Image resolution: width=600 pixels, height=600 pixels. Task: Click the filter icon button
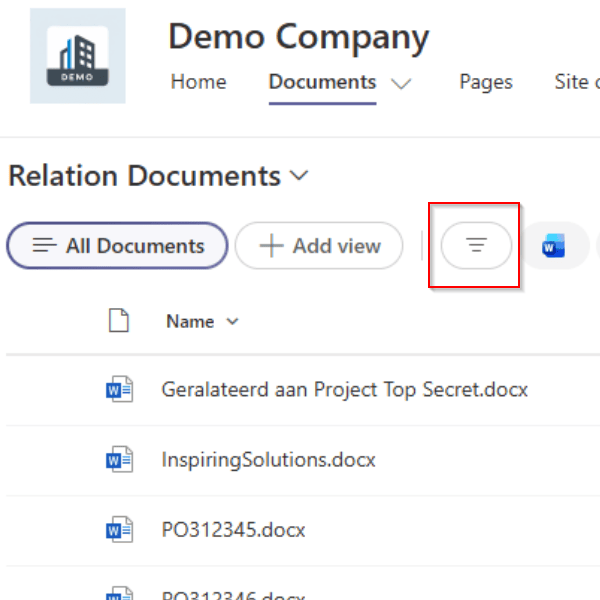click(476, 246)
